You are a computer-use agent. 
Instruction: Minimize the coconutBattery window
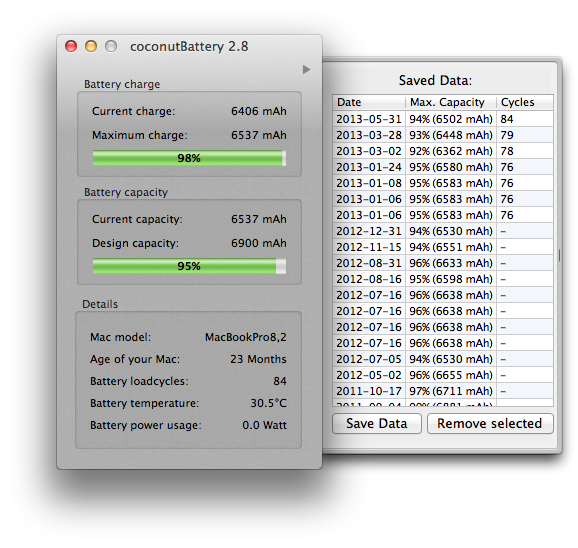(91, 46)
